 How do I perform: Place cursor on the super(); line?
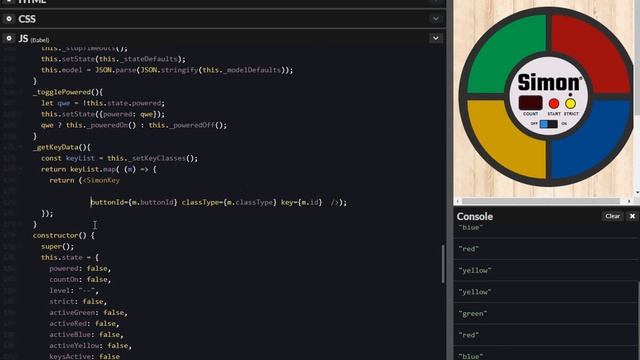pos(58,247)
